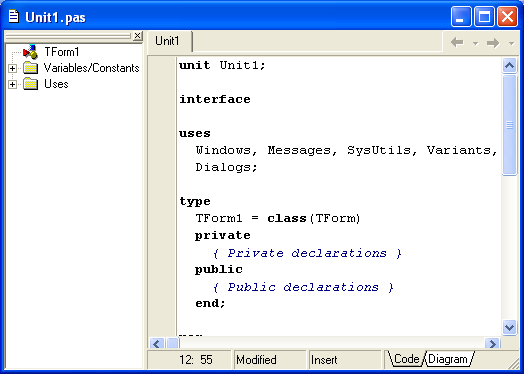Open the forward history dropdown

[511, 43]
